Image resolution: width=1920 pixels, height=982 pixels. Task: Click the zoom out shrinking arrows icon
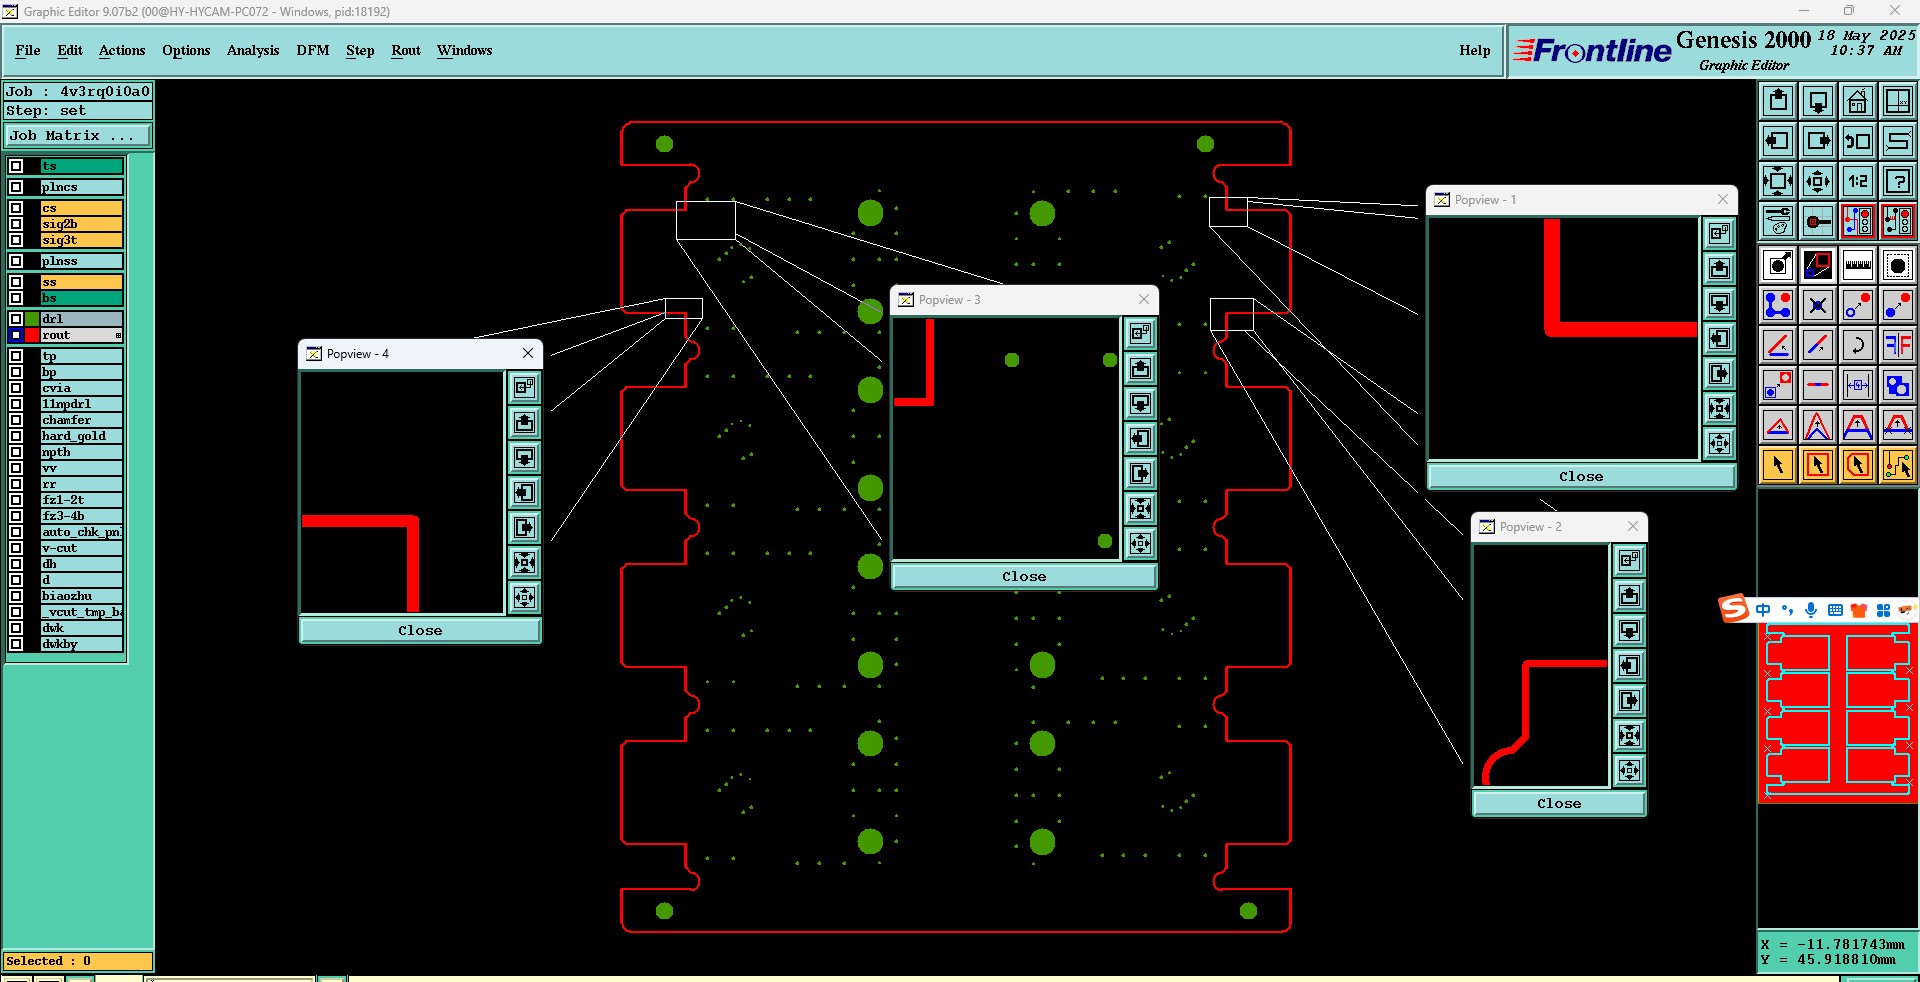click(1818, 181)
